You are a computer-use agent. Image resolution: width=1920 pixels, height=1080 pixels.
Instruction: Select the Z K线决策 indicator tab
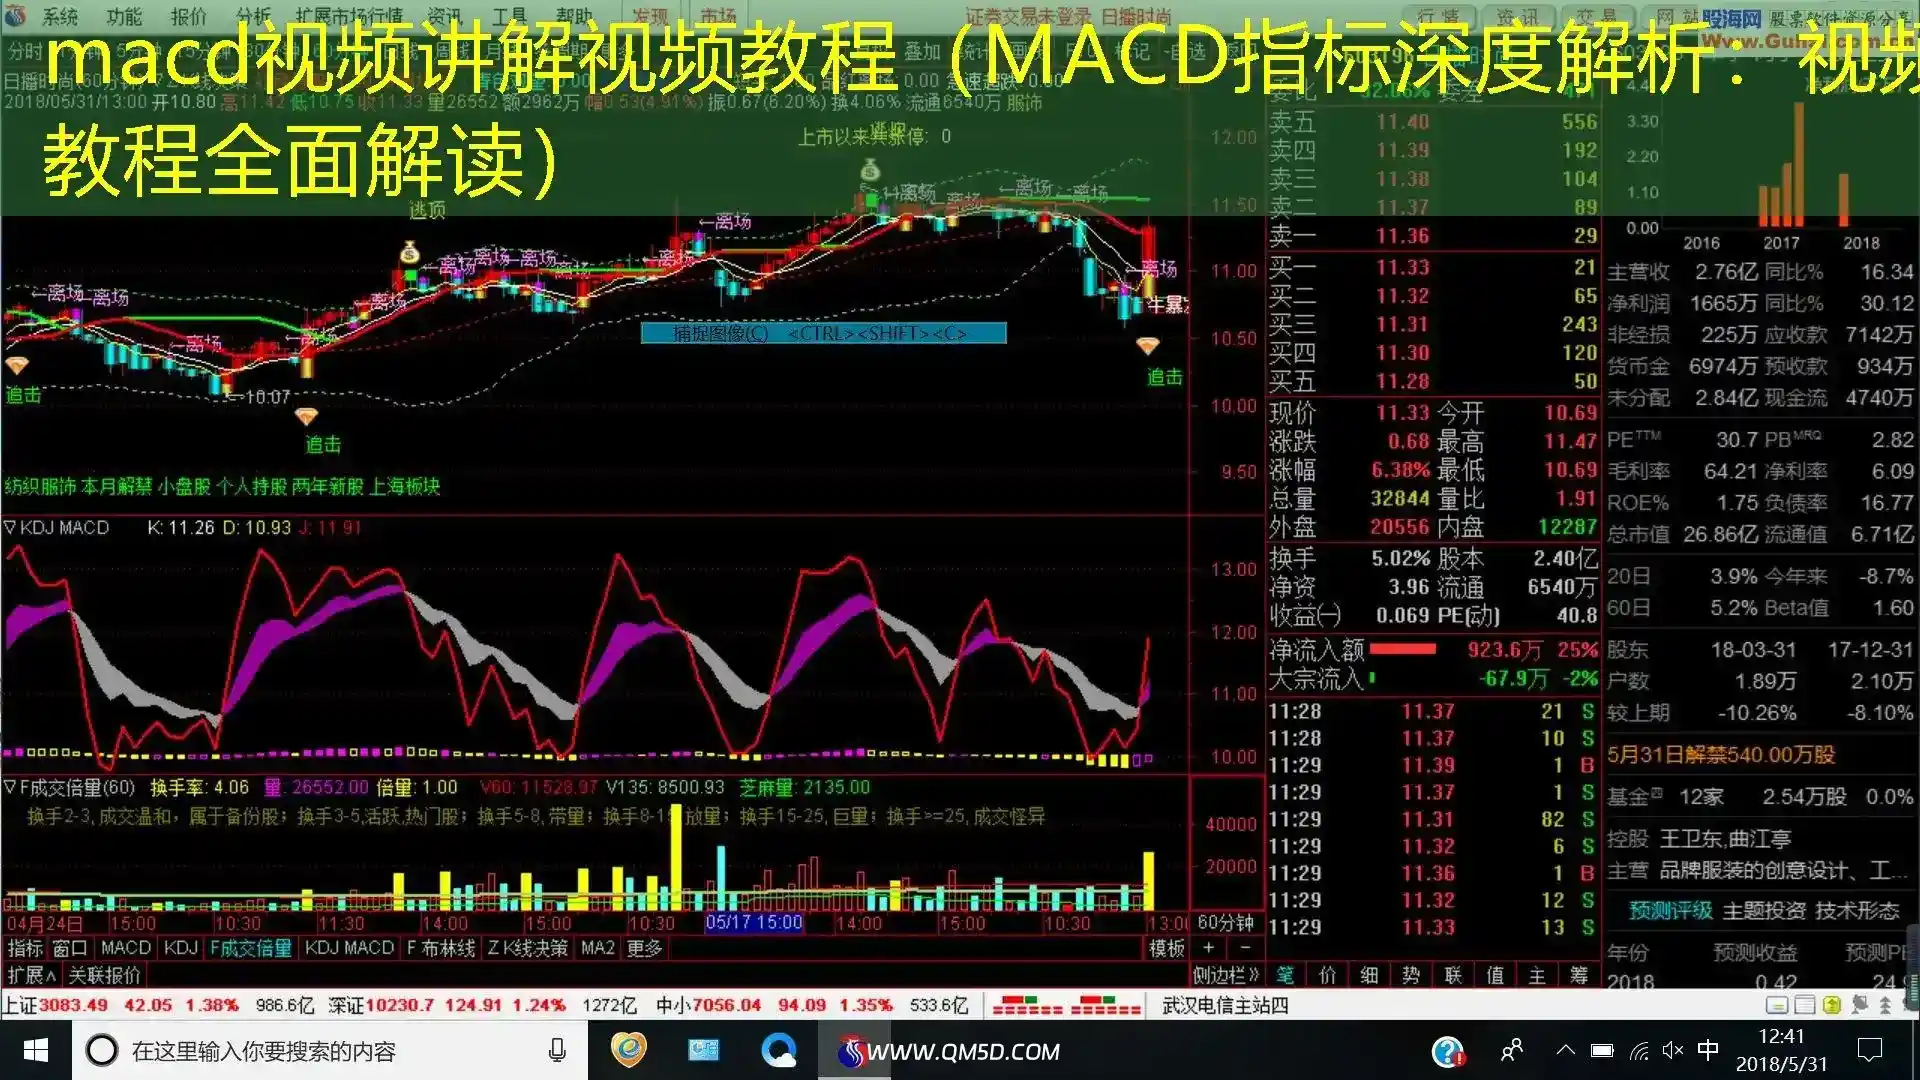pos(528,947)
